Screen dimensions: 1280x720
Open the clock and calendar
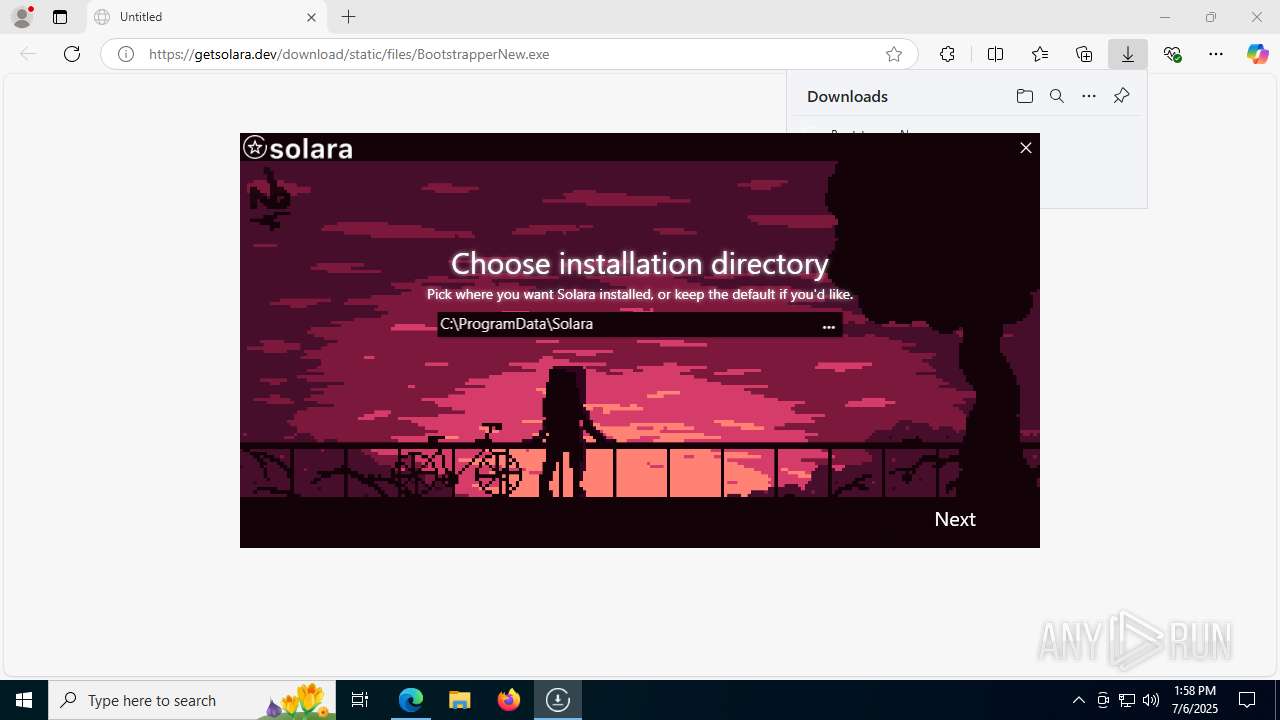1196,700
